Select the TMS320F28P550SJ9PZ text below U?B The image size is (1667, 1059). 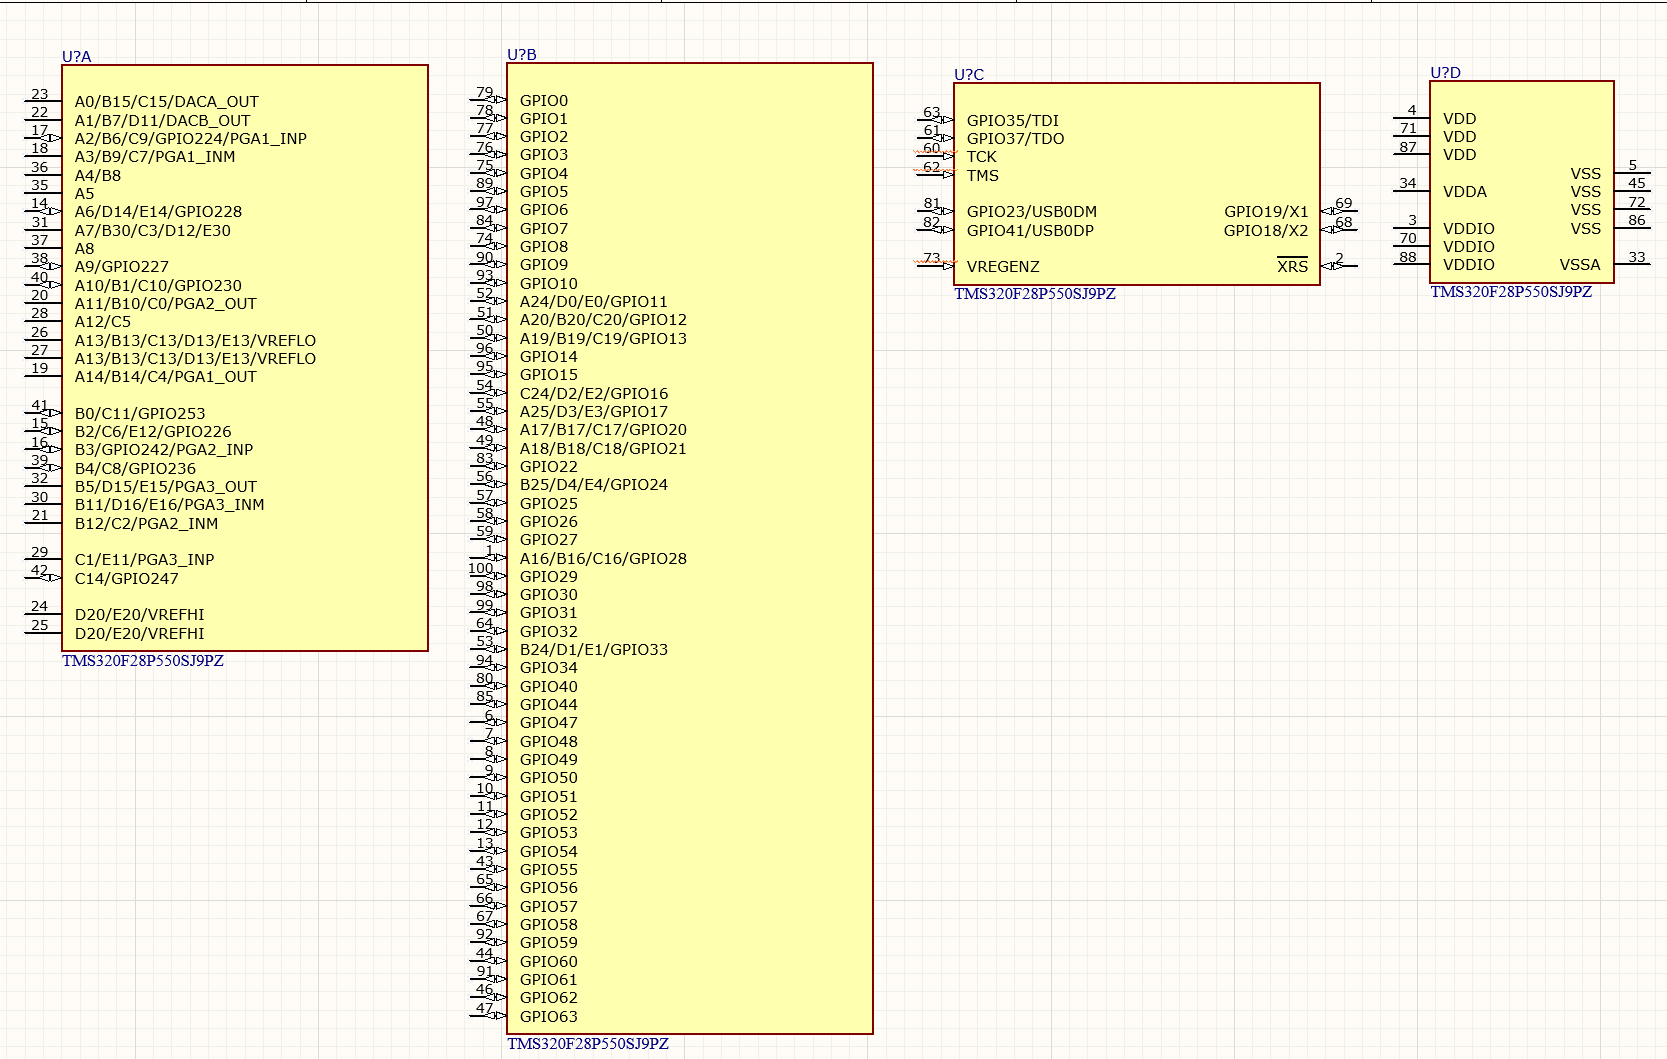[588, 1044]
